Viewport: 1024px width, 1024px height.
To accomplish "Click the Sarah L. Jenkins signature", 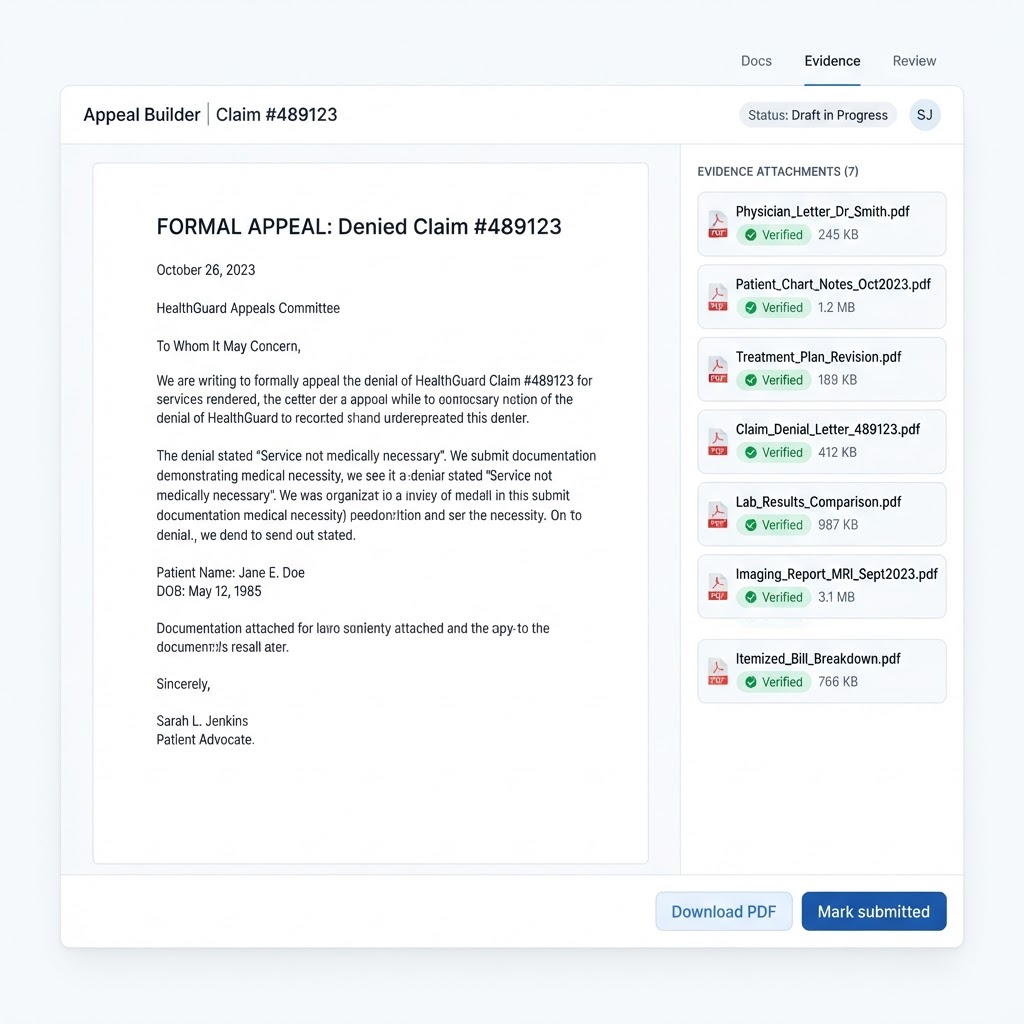I will tap(202, 721).
